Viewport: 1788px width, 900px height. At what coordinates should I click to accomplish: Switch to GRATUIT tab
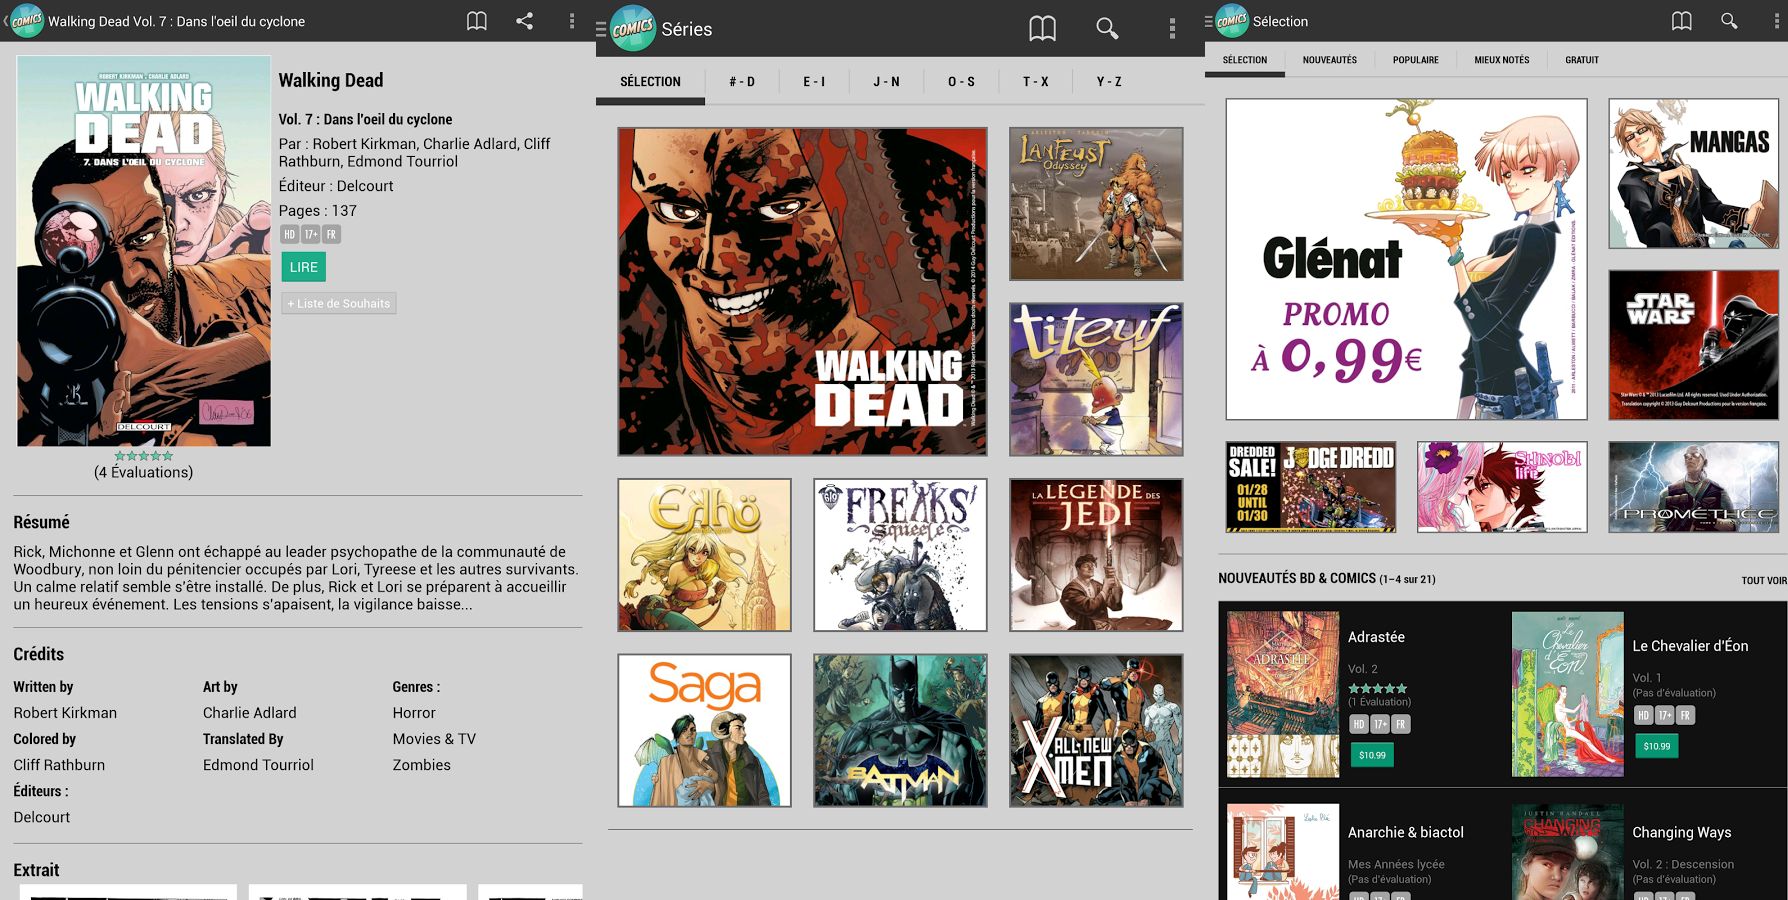coord(1582,60)
